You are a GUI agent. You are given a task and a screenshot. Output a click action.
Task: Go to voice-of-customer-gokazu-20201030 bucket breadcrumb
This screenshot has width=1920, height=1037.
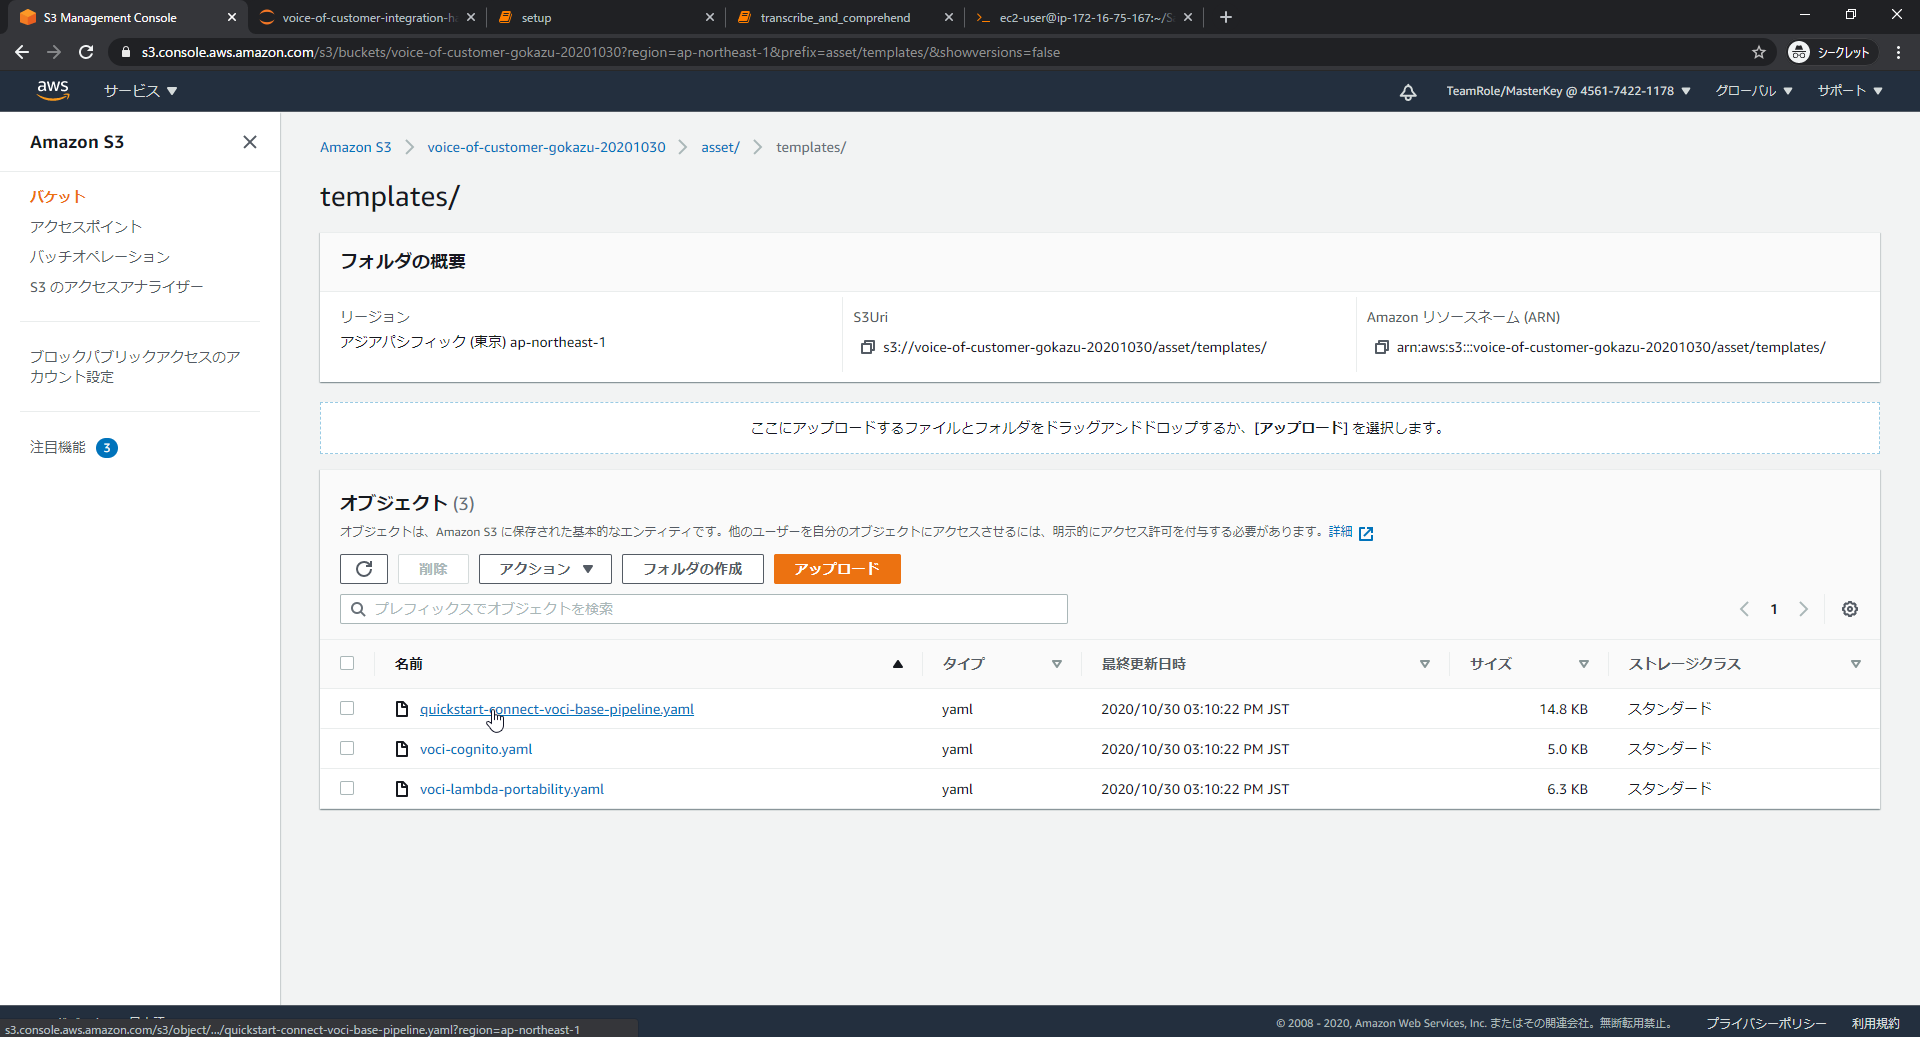[x=547, y=147]
